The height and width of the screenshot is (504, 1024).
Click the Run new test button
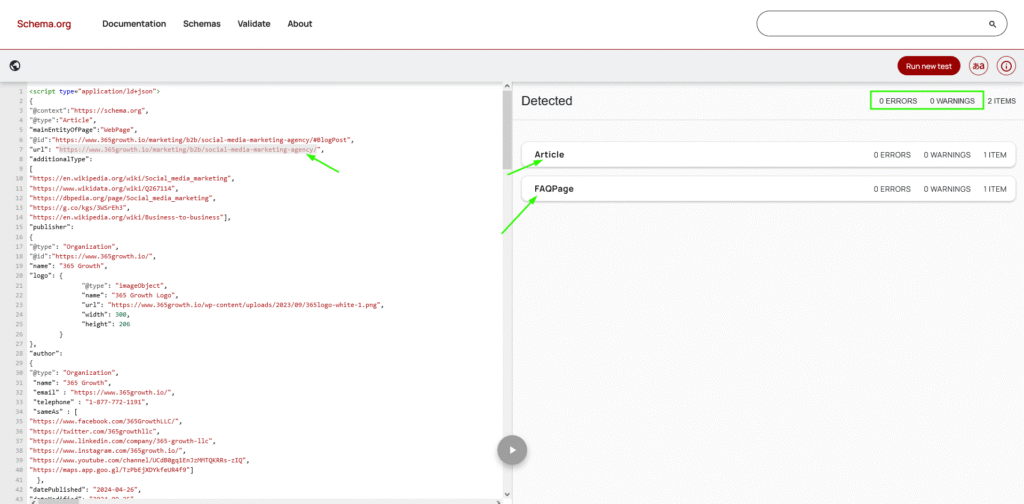(x=929, y=66)
